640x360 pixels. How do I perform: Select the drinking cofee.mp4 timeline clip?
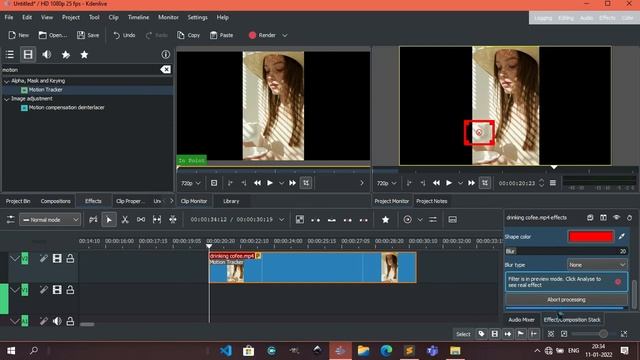coord(312,267)
